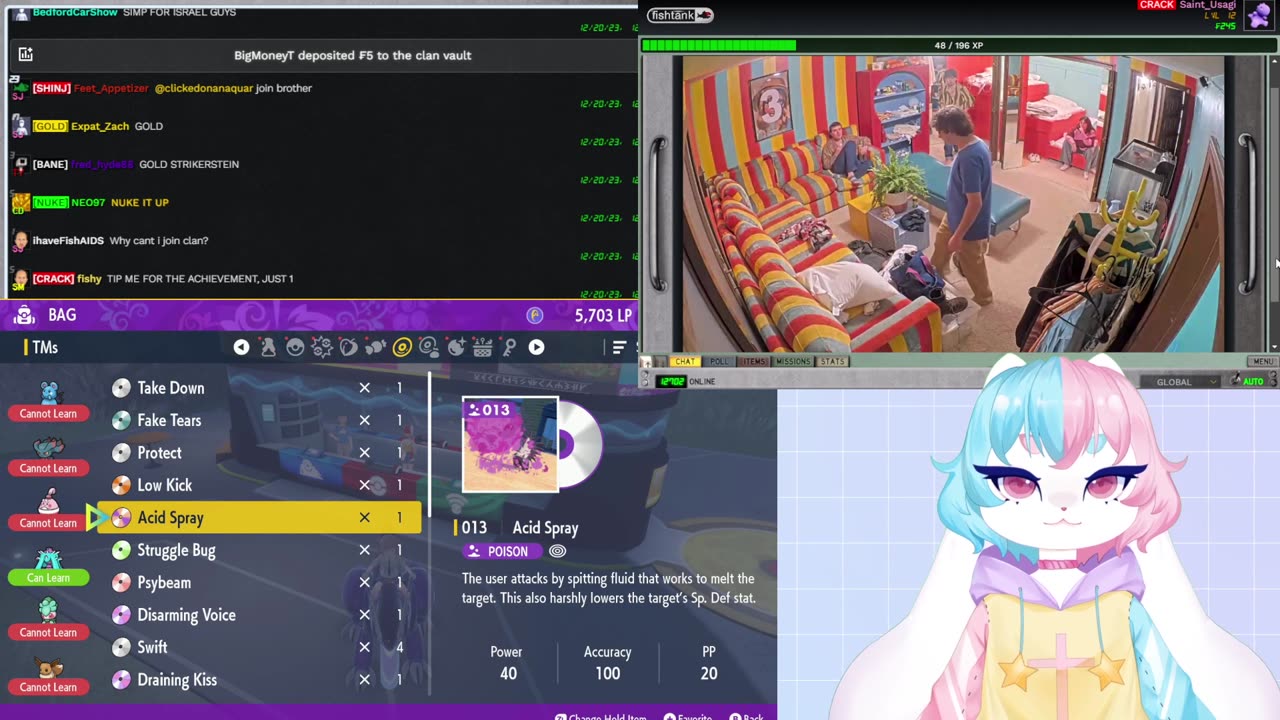Click ihaveFishAIDS username in chat
This screenshot has width=1280, height=720.
(x=68, y=240)
